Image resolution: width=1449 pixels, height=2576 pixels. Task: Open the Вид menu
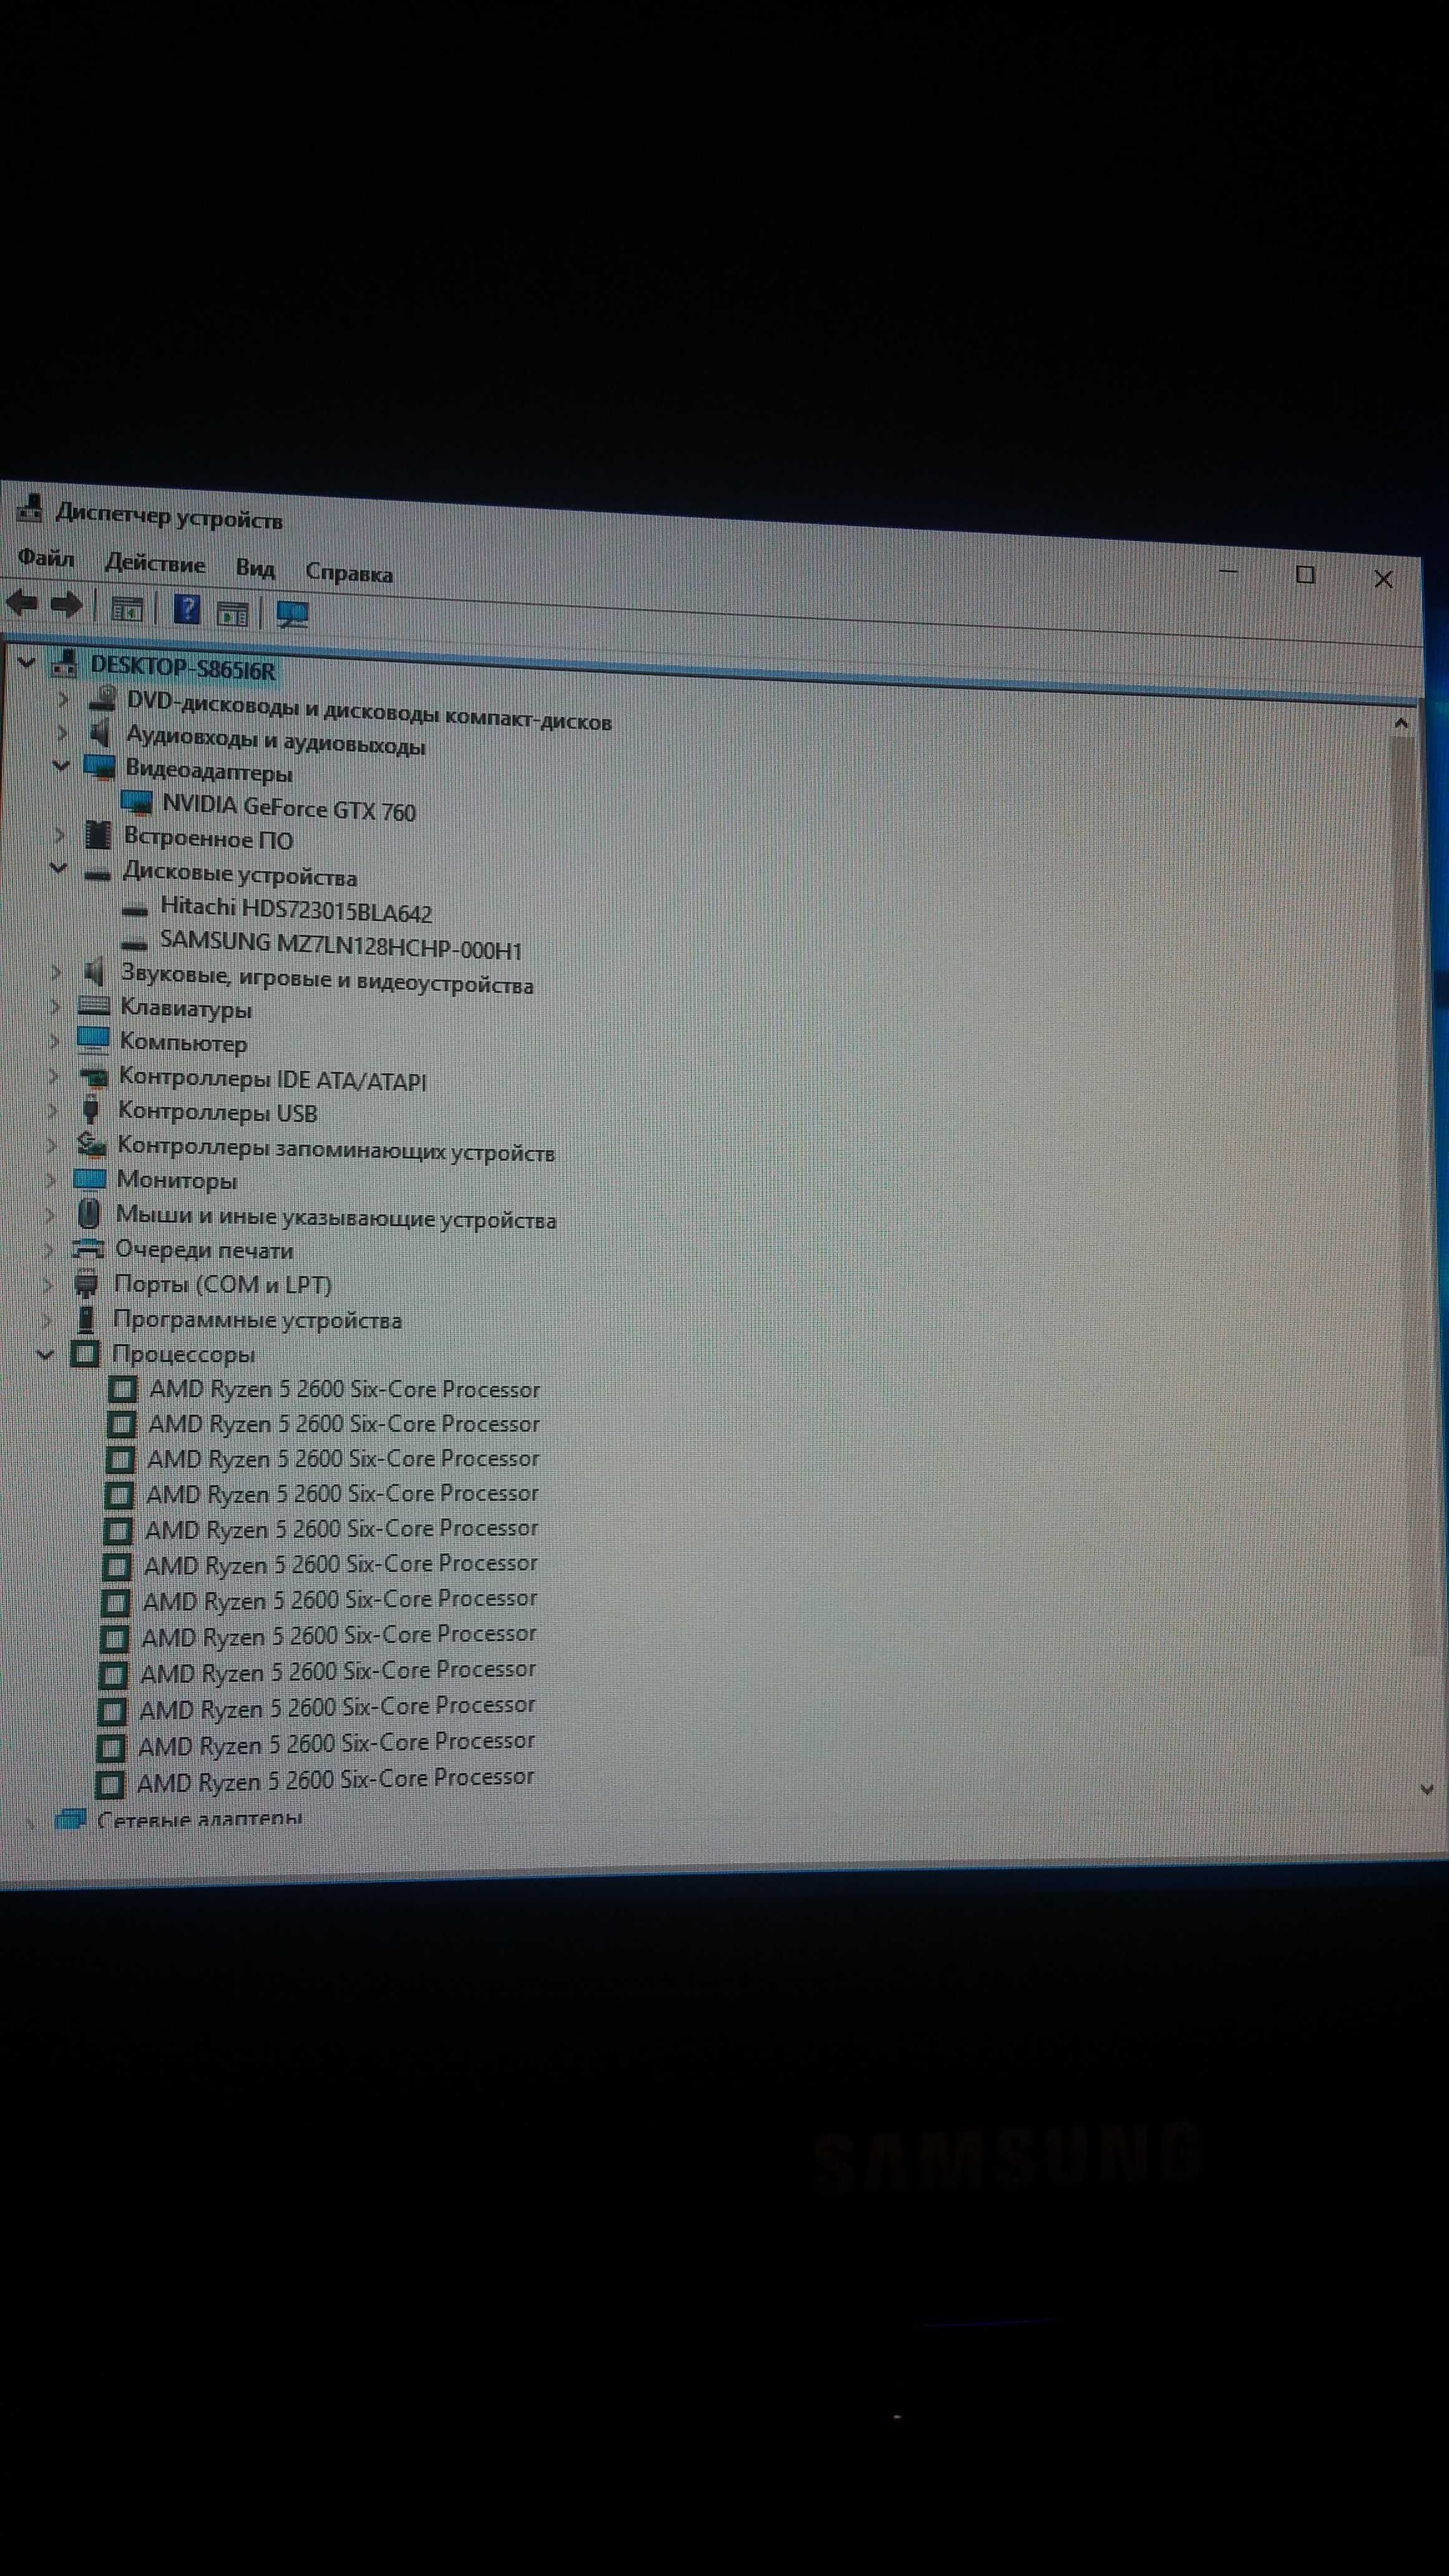coord(255,568)
